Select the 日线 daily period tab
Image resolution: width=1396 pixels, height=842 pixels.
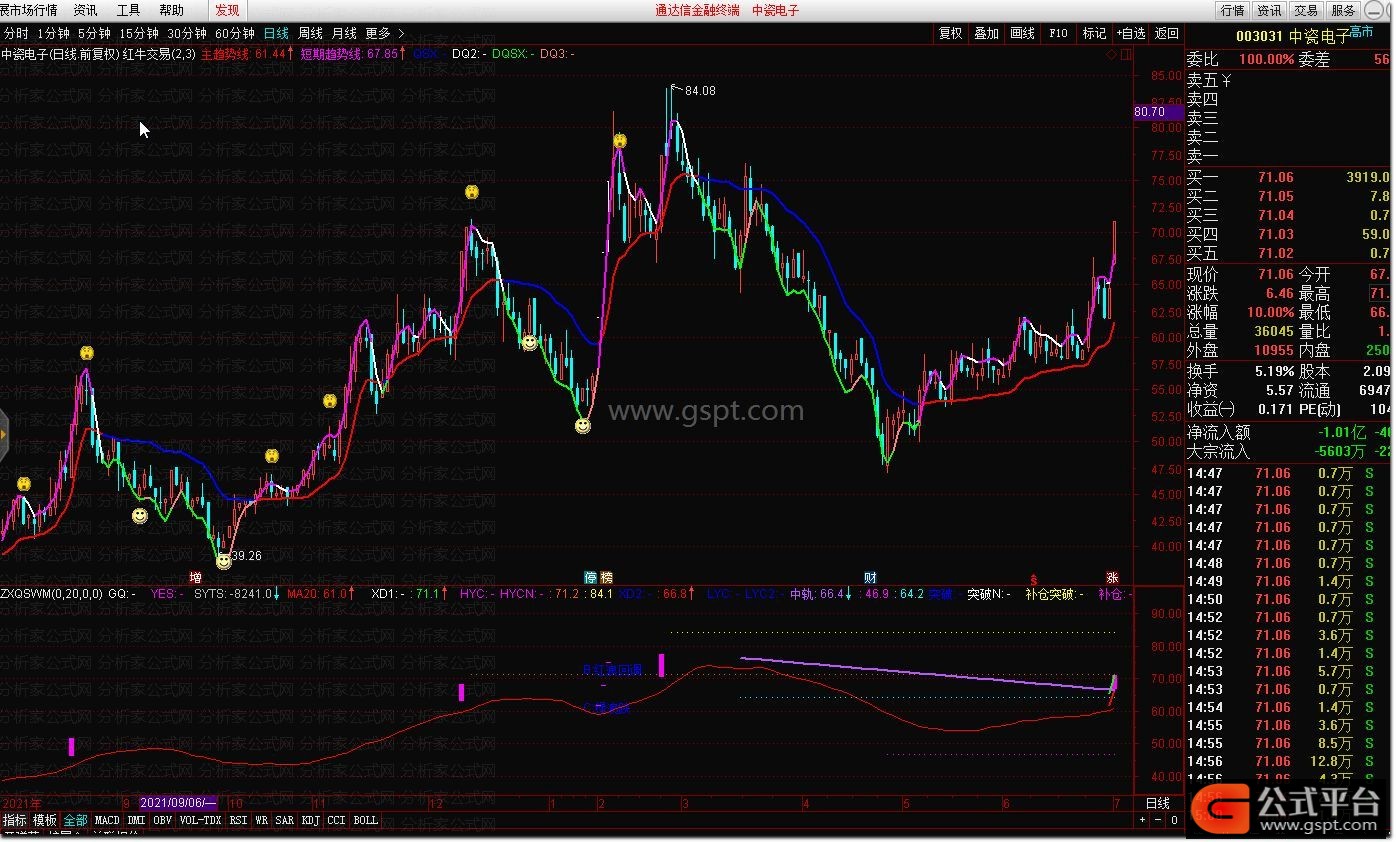point(276,33)
